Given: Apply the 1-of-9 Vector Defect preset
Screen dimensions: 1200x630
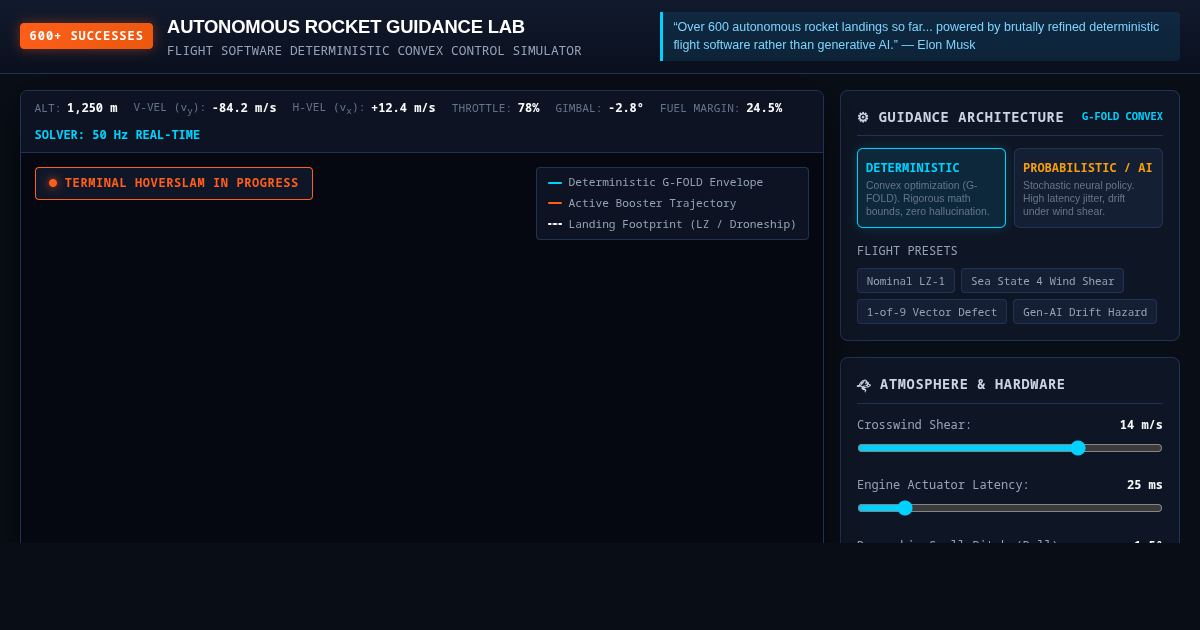Looking at the screenshot, I should tap(932, 312).
